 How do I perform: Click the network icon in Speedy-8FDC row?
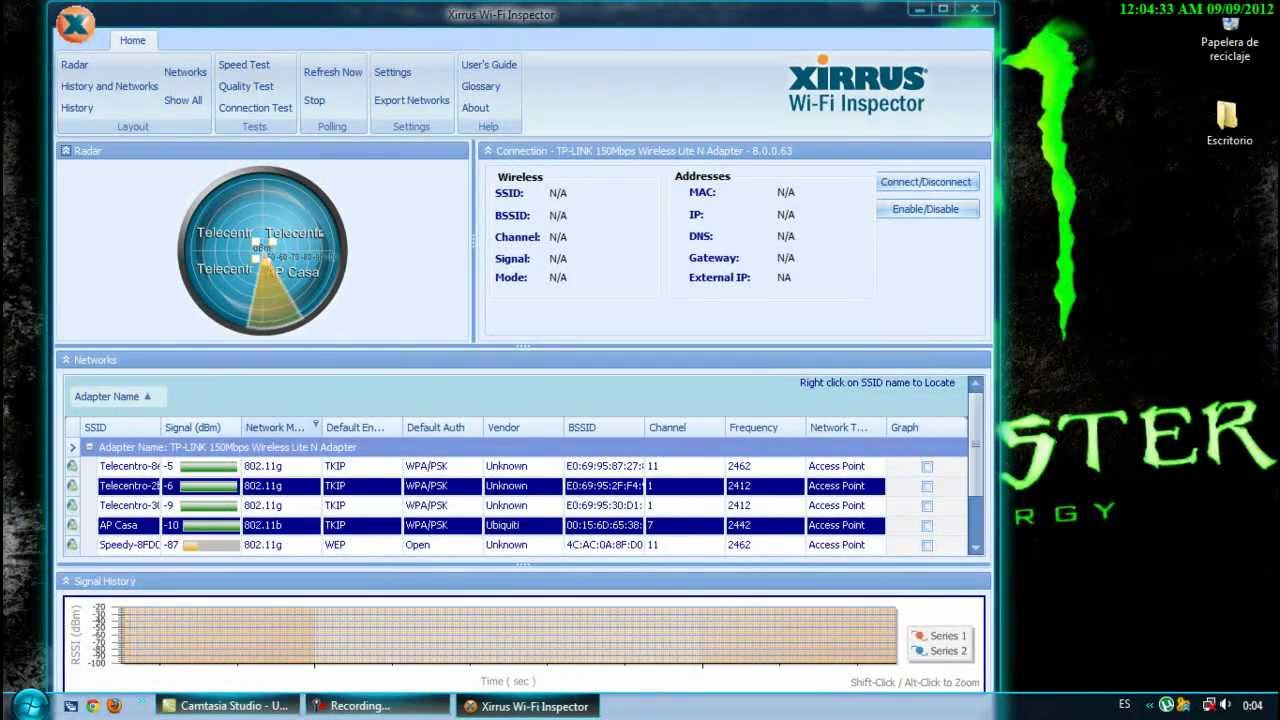tap(72, 545)
